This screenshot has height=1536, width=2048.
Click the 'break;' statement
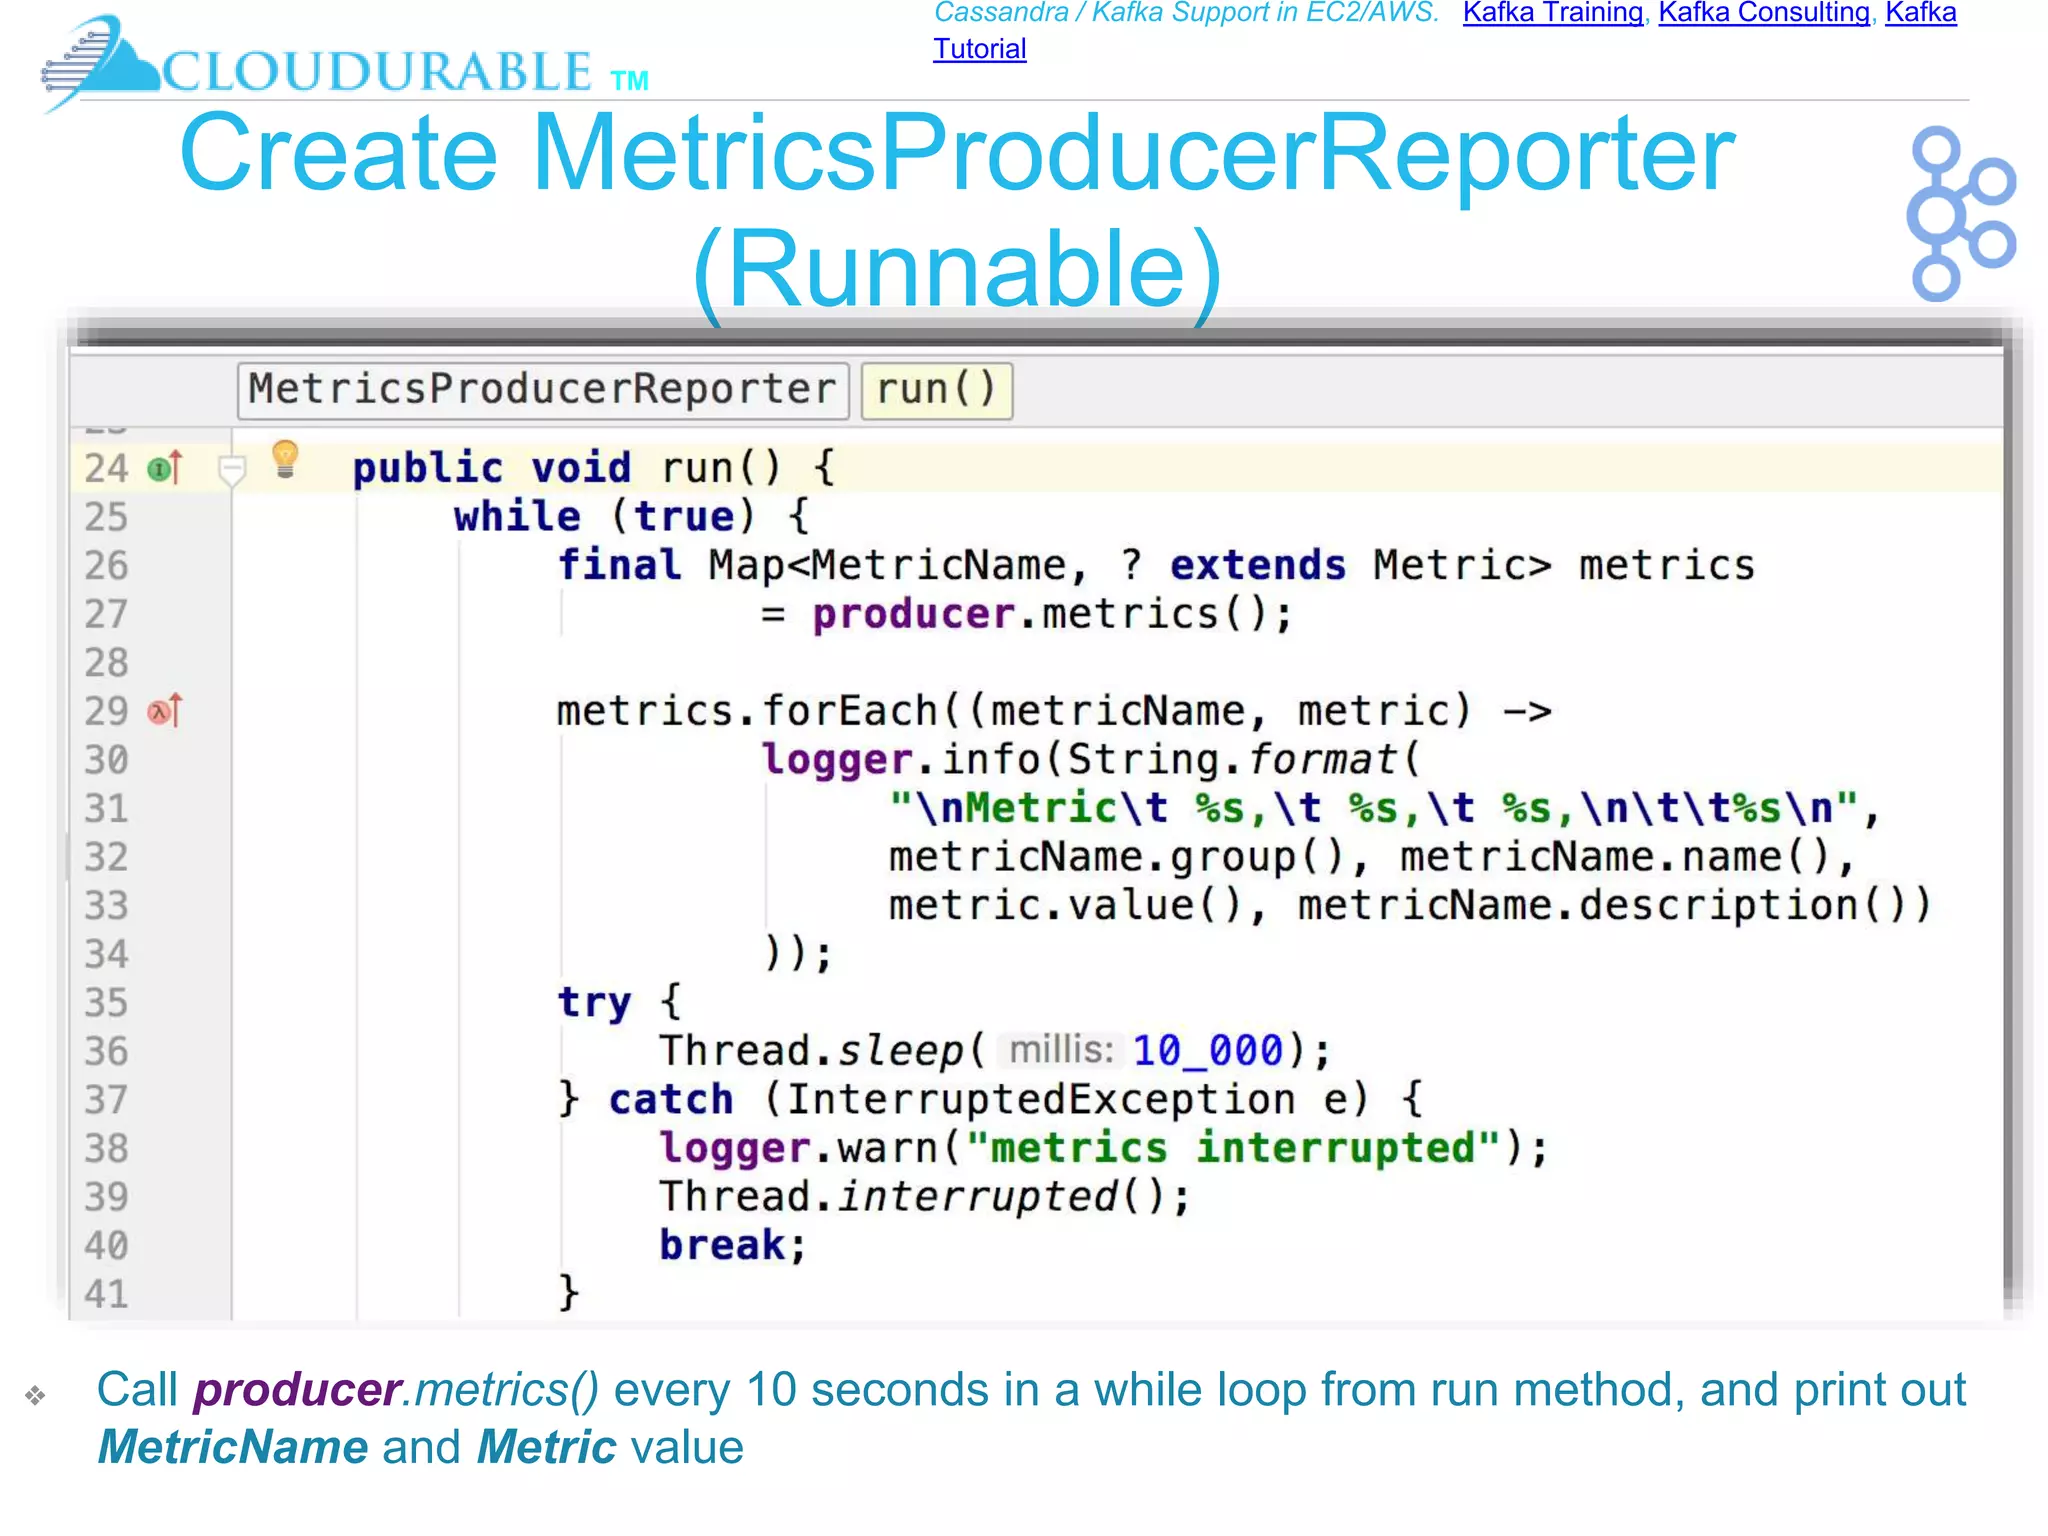(733, 1246)
